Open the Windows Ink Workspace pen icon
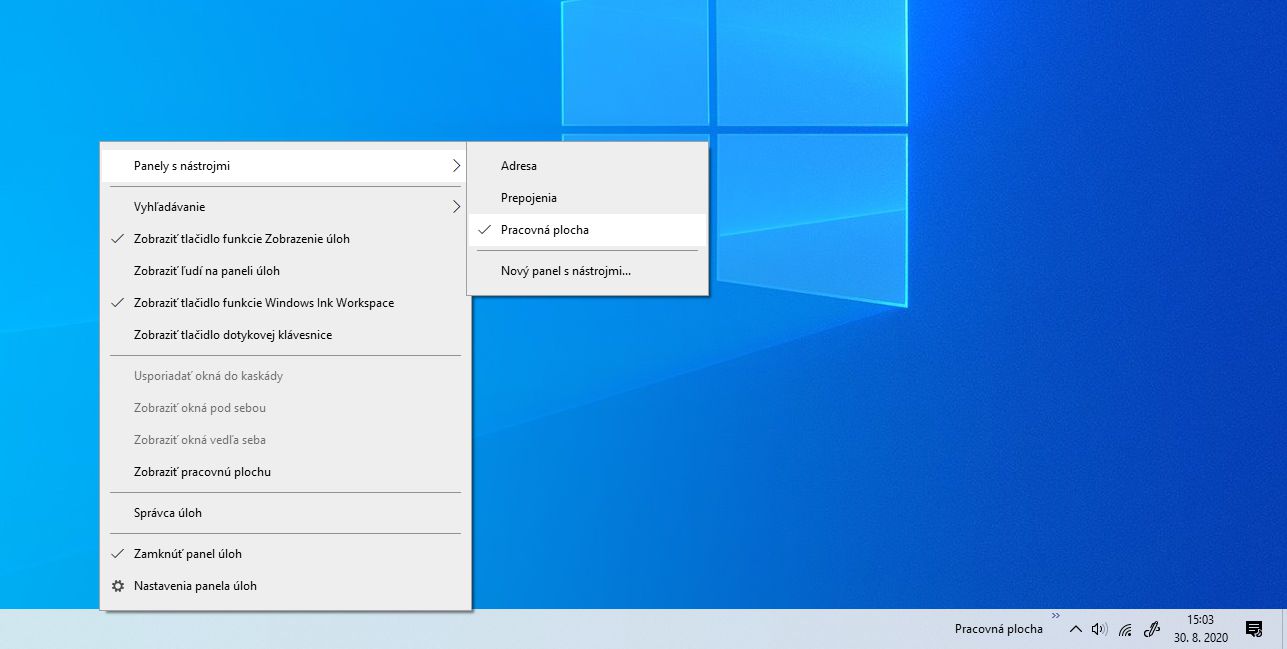Viewport: 1287px width, 649px height. 1151,629
